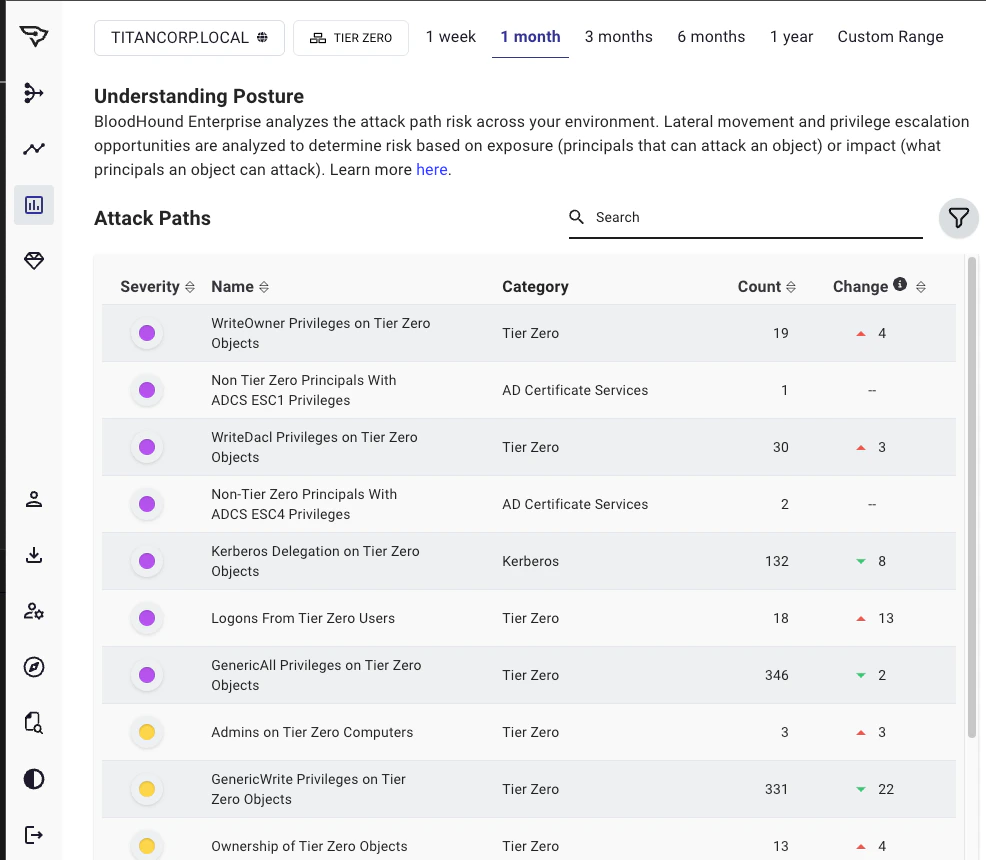The image size is (986, 860).
Task: Open the trend line chart sidebar icon
Action: coord(34,149)
